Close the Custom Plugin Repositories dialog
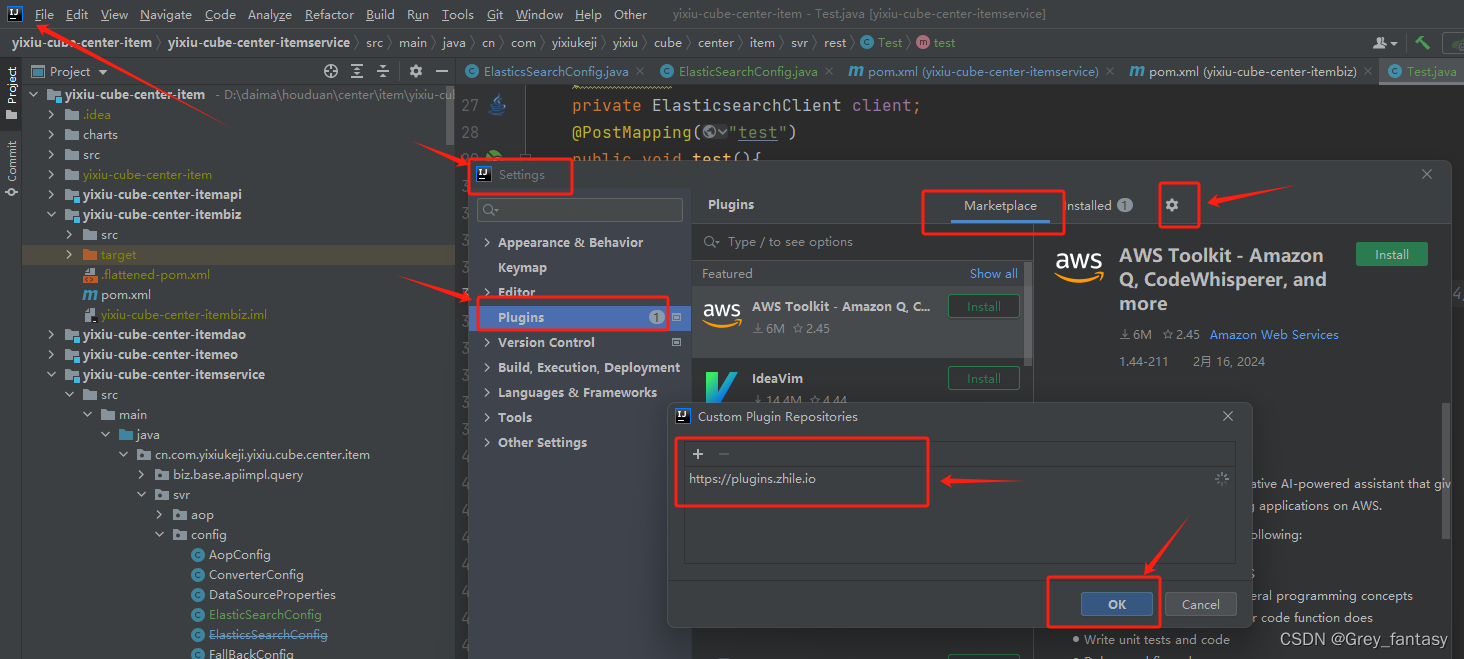The image size is (1464, 659). tap(1228, 416)
